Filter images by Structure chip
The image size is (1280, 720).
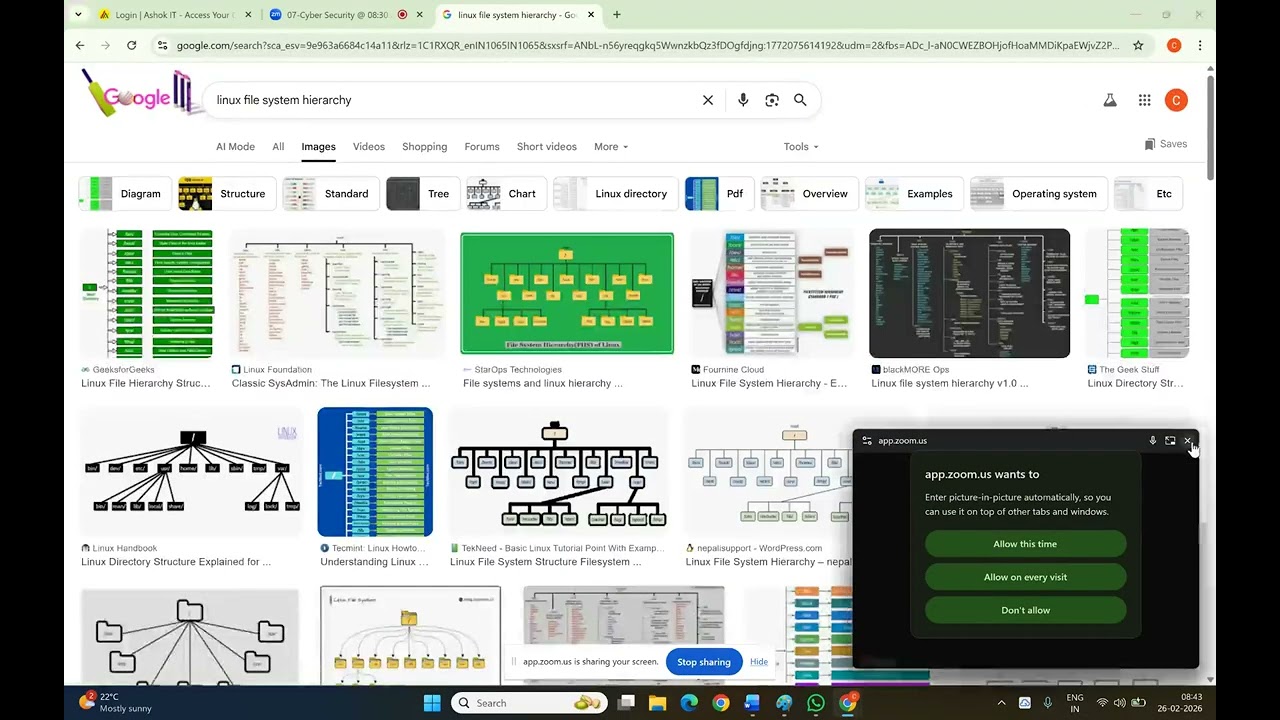pyautogui.click(x=226, y=194)
